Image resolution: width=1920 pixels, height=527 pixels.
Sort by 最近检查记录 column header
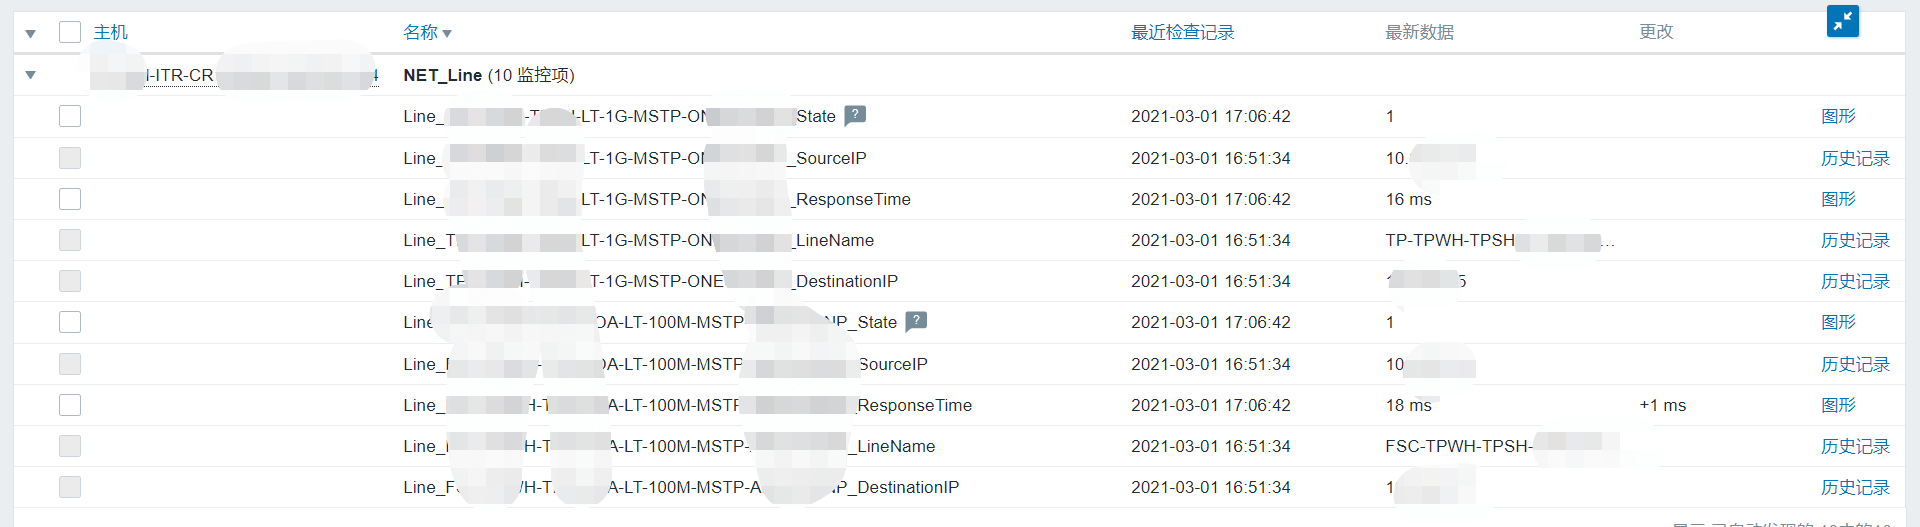[x=1182, y=32]
